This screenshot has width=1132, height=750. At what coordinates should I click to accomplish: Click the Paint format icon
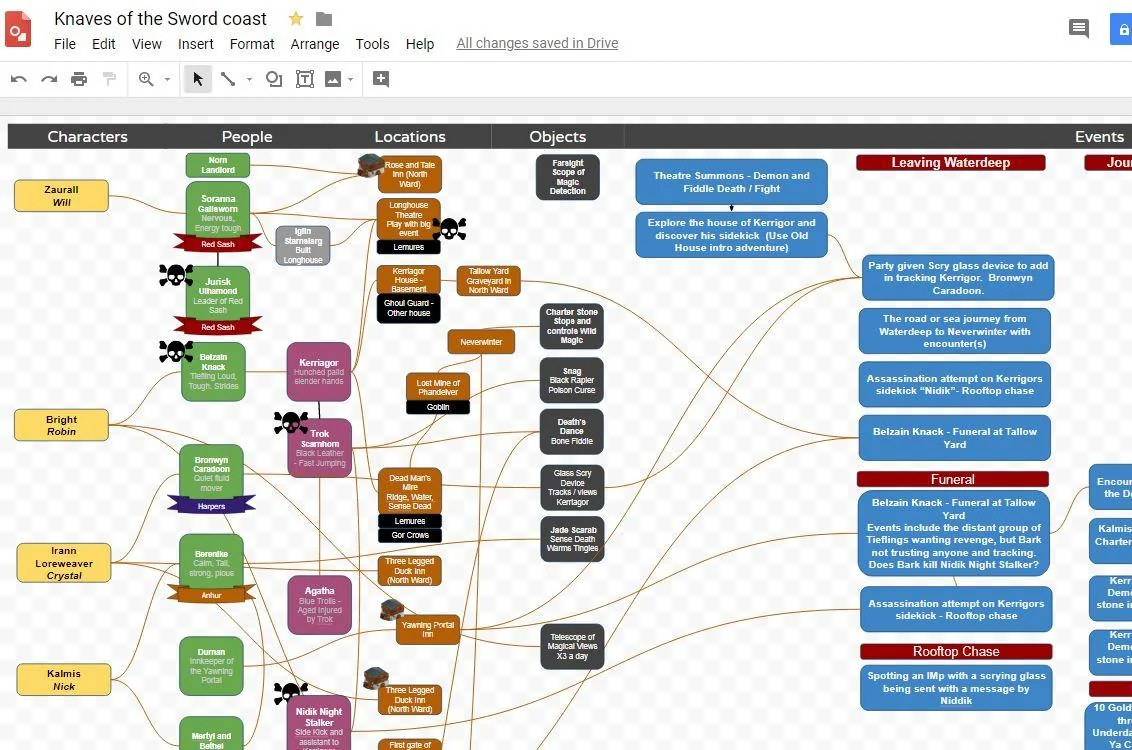pyautogui.click(x=110, y=78)
